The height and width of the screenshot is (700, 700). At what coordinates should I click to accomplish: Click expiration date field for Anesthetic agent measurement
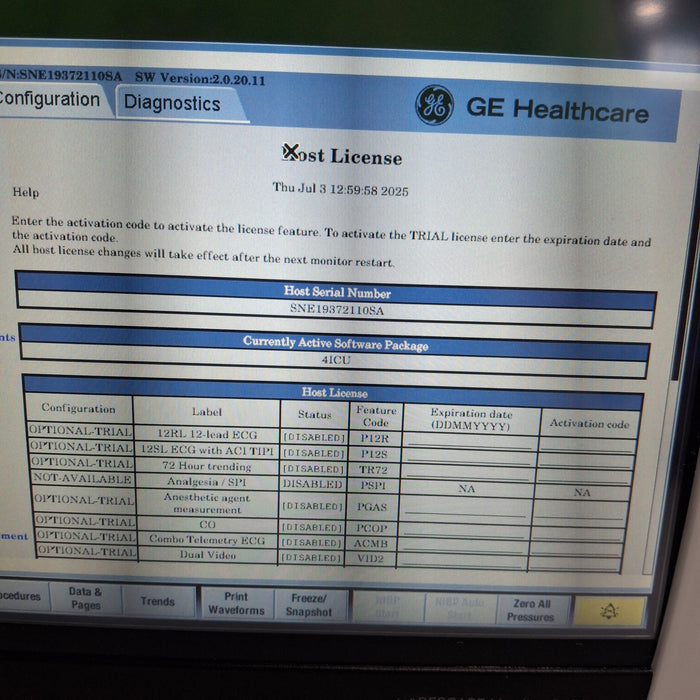point(464,509)
